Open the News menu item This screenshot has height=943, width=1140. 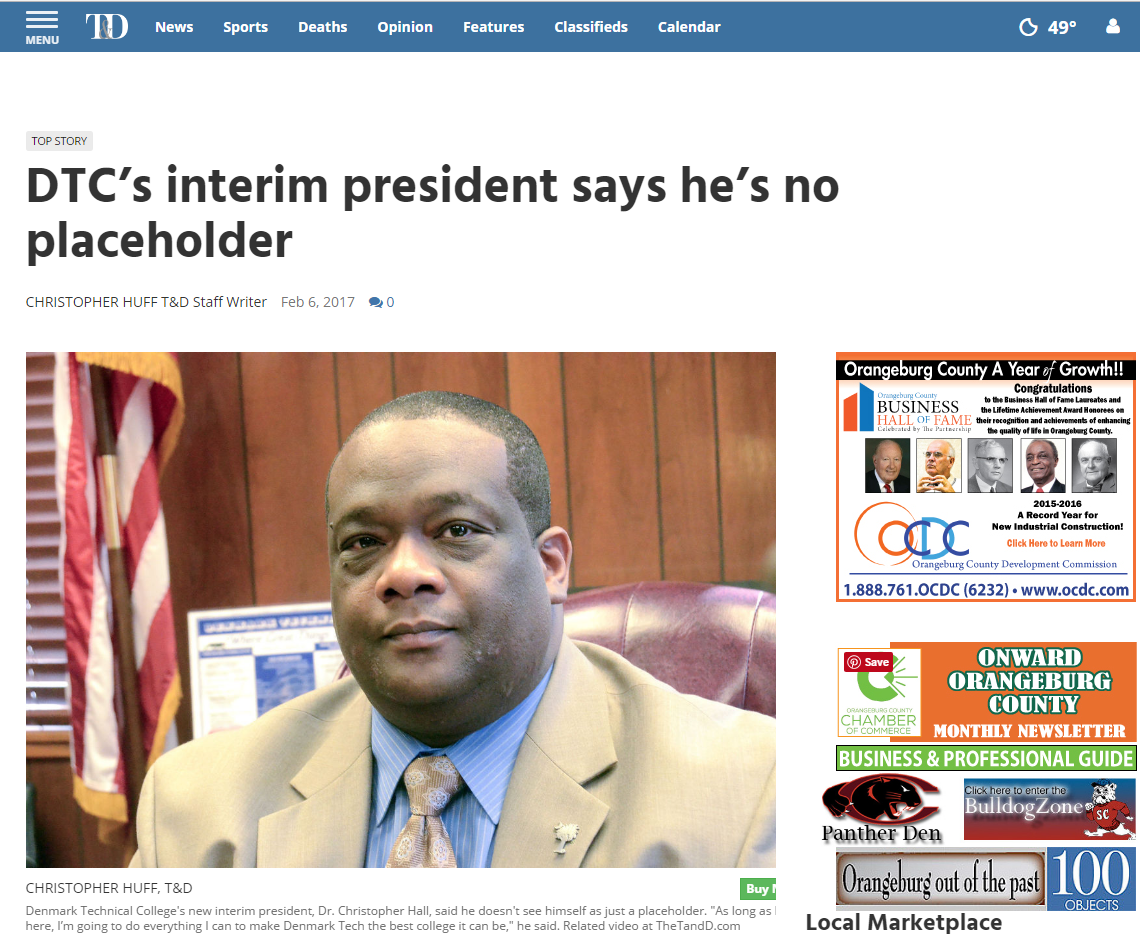[x=174, y=27]
